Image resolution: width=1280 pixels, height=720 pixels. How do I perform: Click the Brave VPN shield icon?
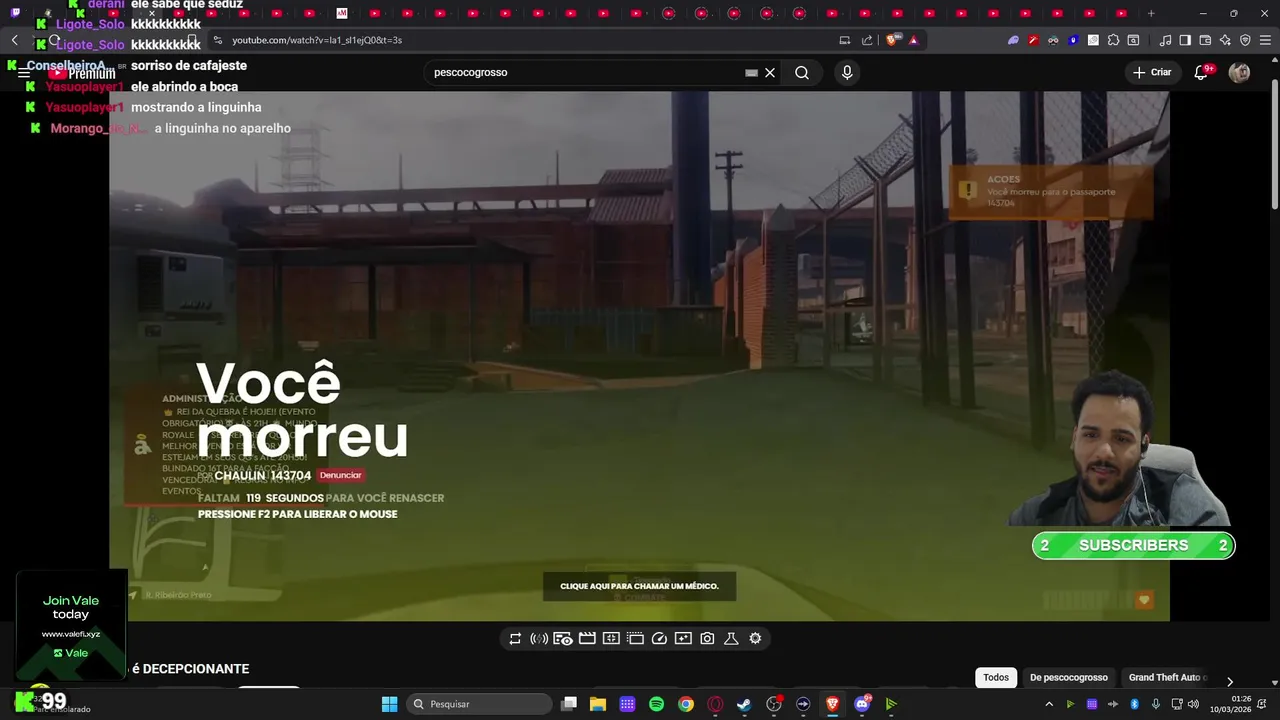pos(1245,40)
